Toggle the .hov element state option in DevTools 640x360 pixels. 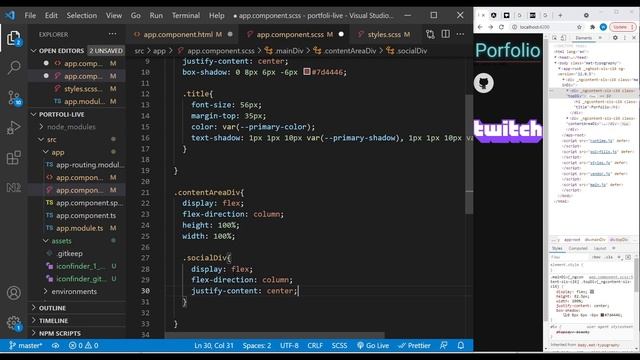(596, 257)
